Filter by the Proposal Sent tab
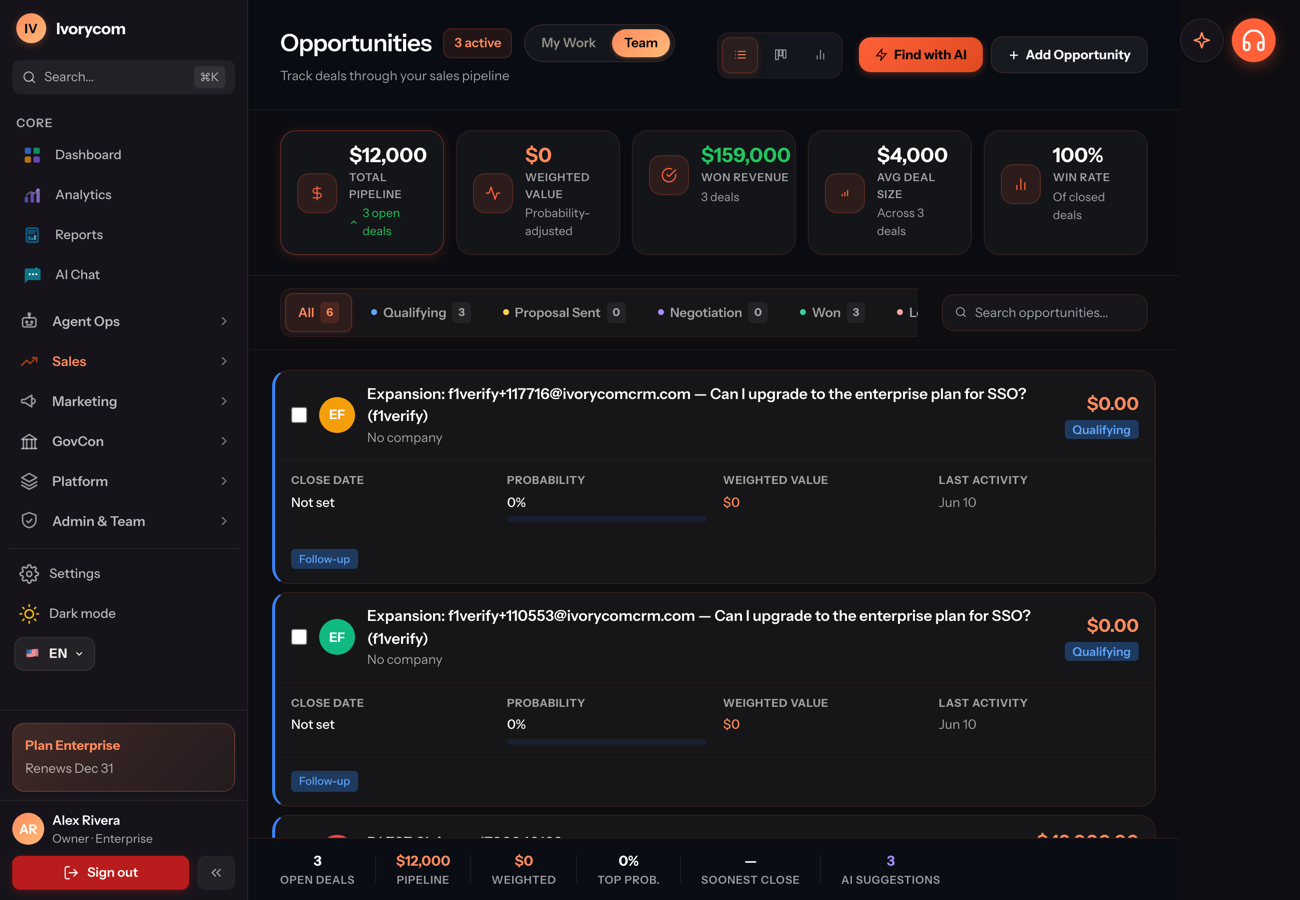 [x=564, y=313]
